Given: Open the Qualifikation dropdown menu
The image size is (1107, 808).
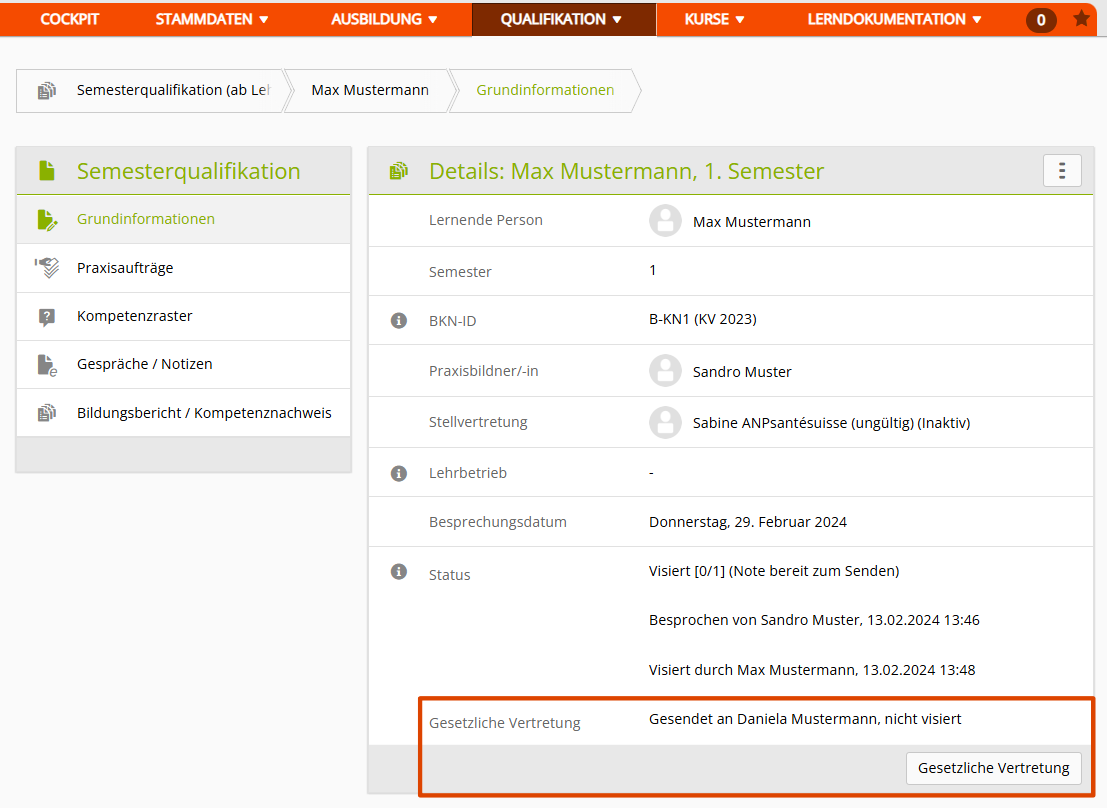Looking at the screenshot, I should (562, 19).
